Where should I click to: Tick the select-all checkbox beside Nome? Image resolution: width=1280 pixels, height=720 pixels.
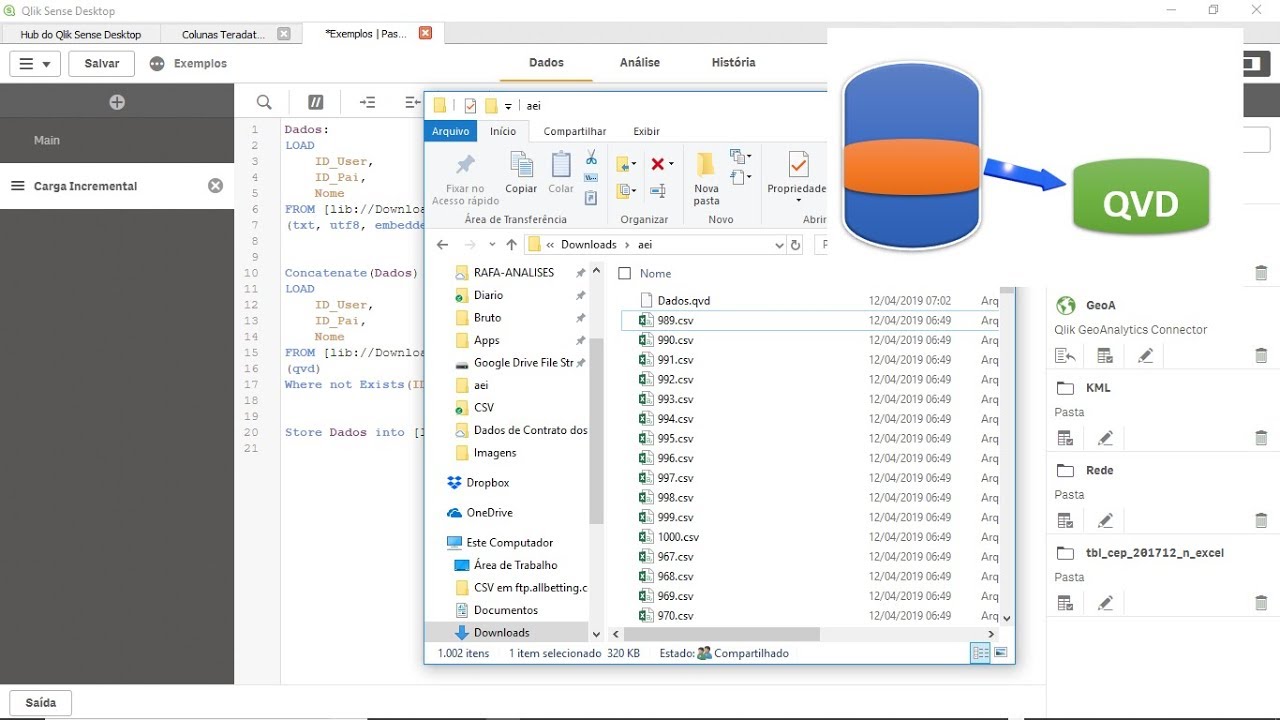(625, 273)
